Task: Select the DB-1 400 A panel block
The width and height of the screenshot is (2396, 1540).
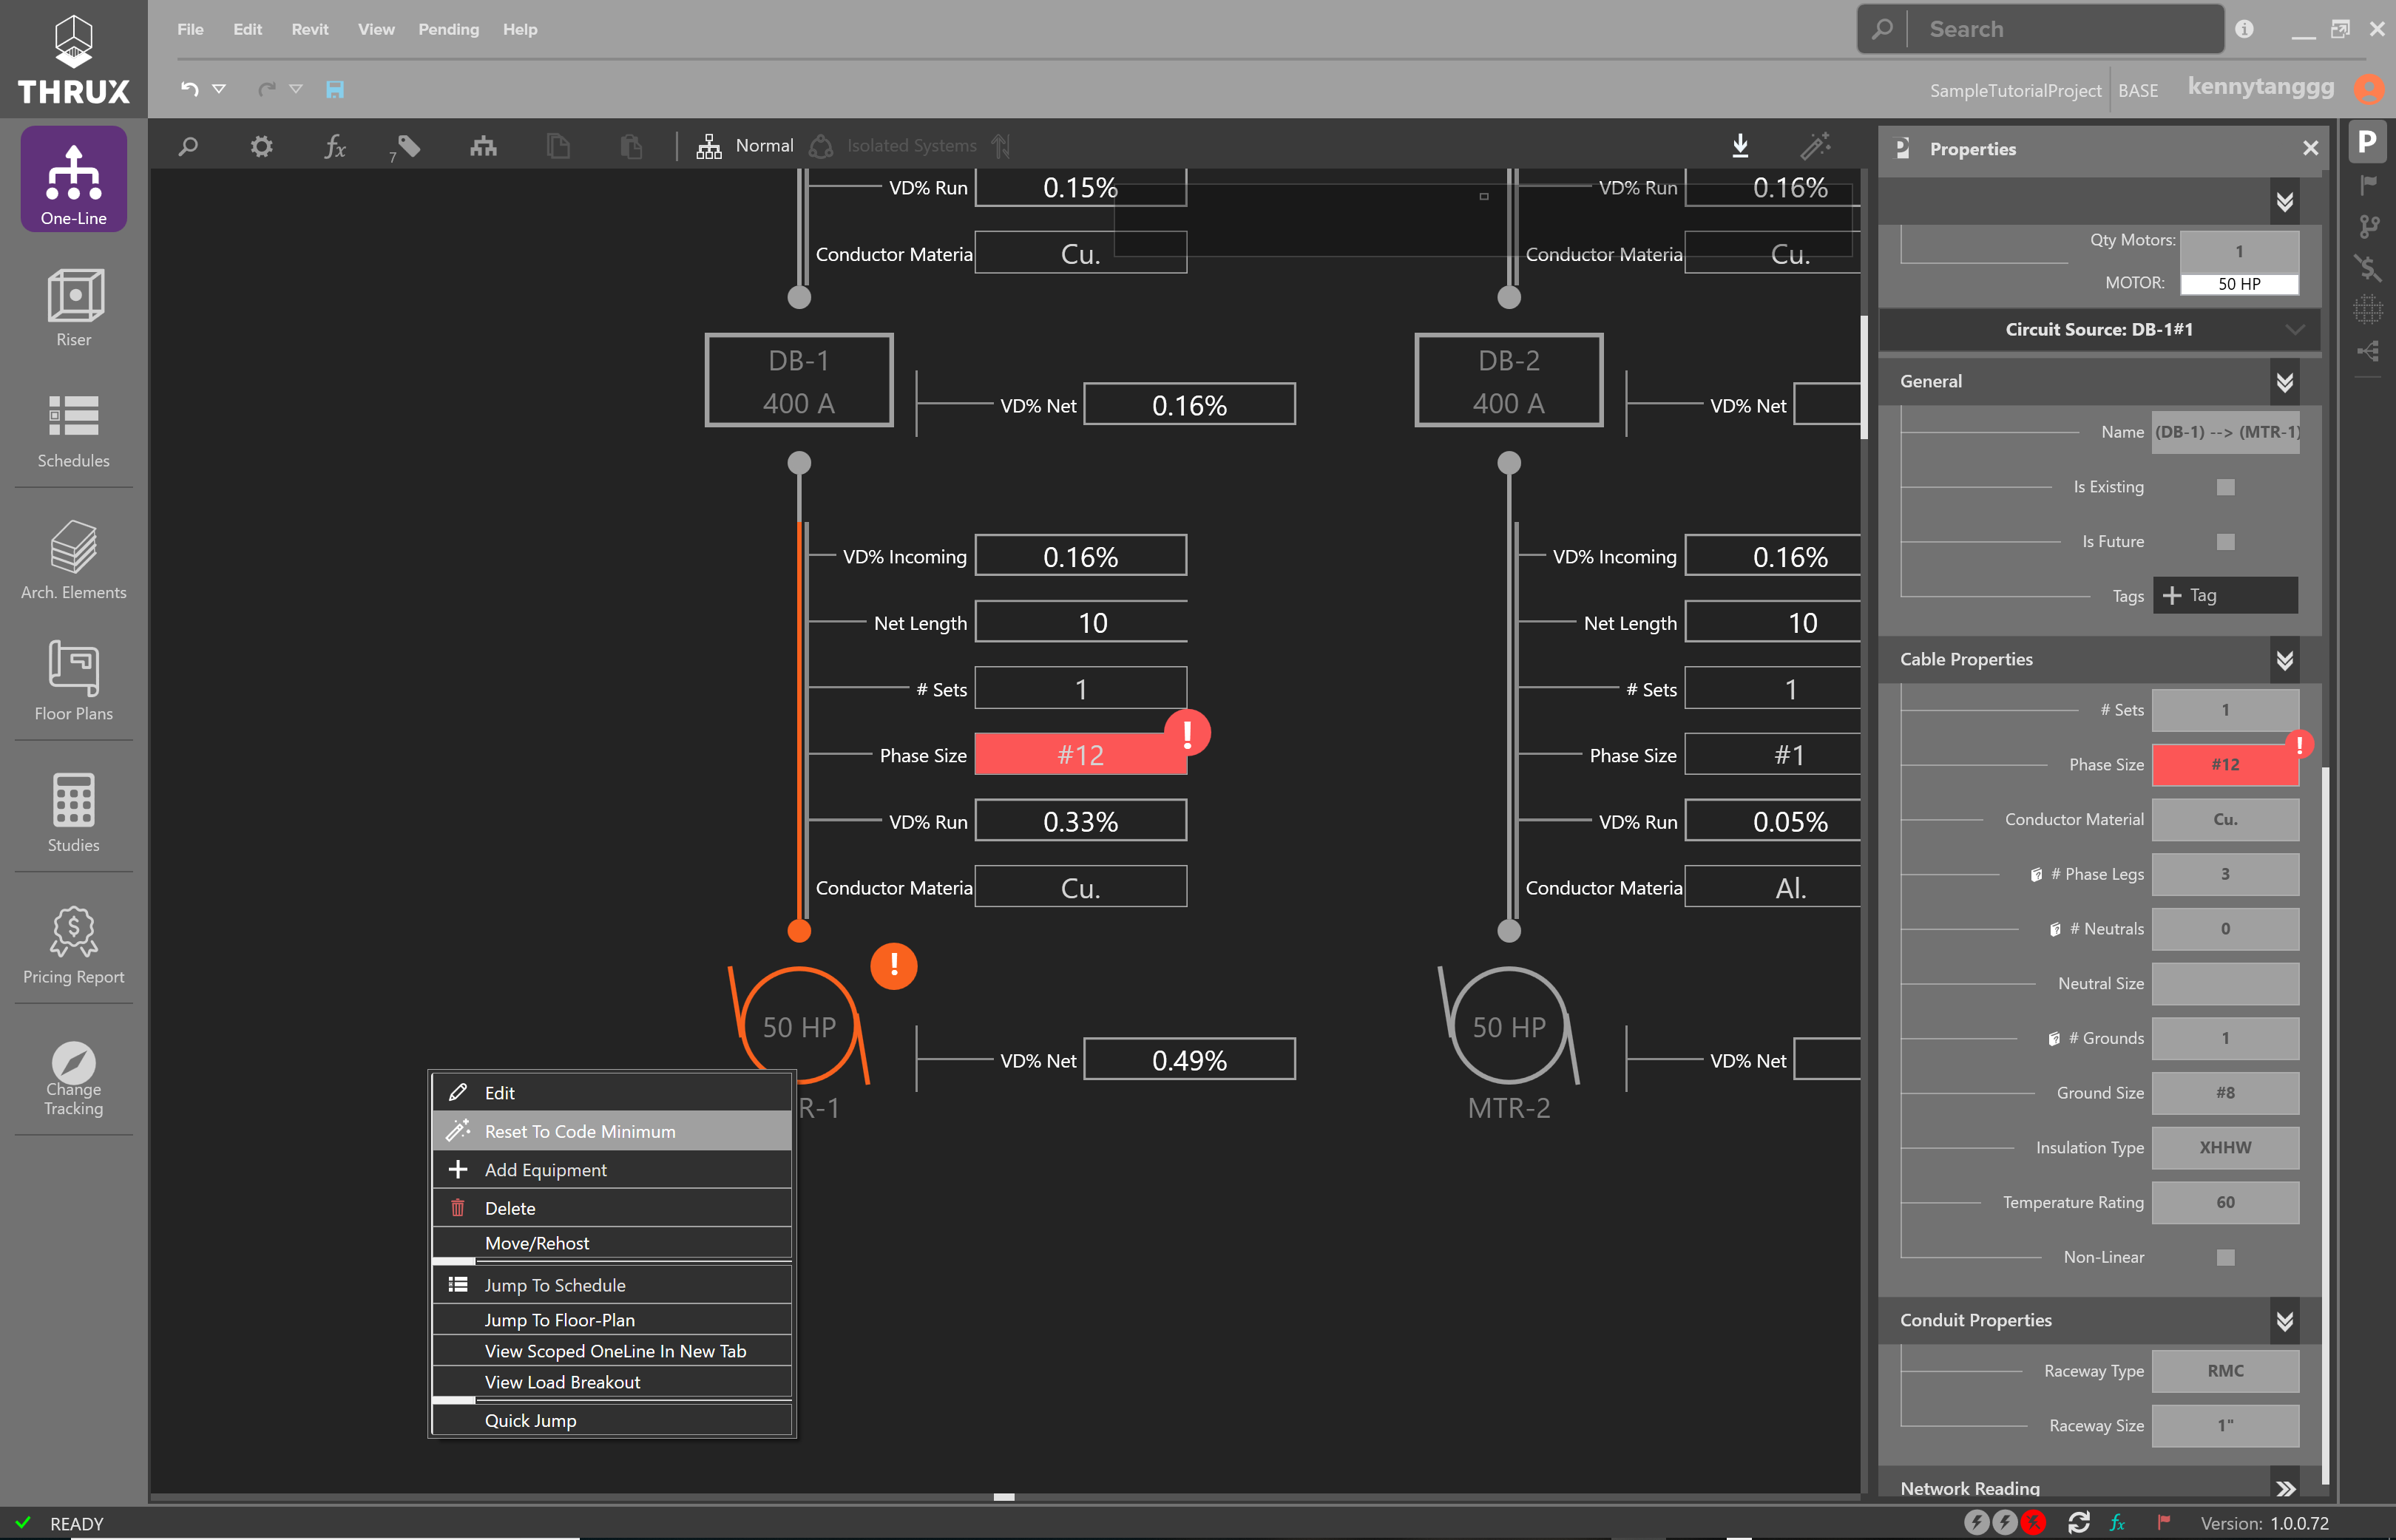Action: click(799, 381)
